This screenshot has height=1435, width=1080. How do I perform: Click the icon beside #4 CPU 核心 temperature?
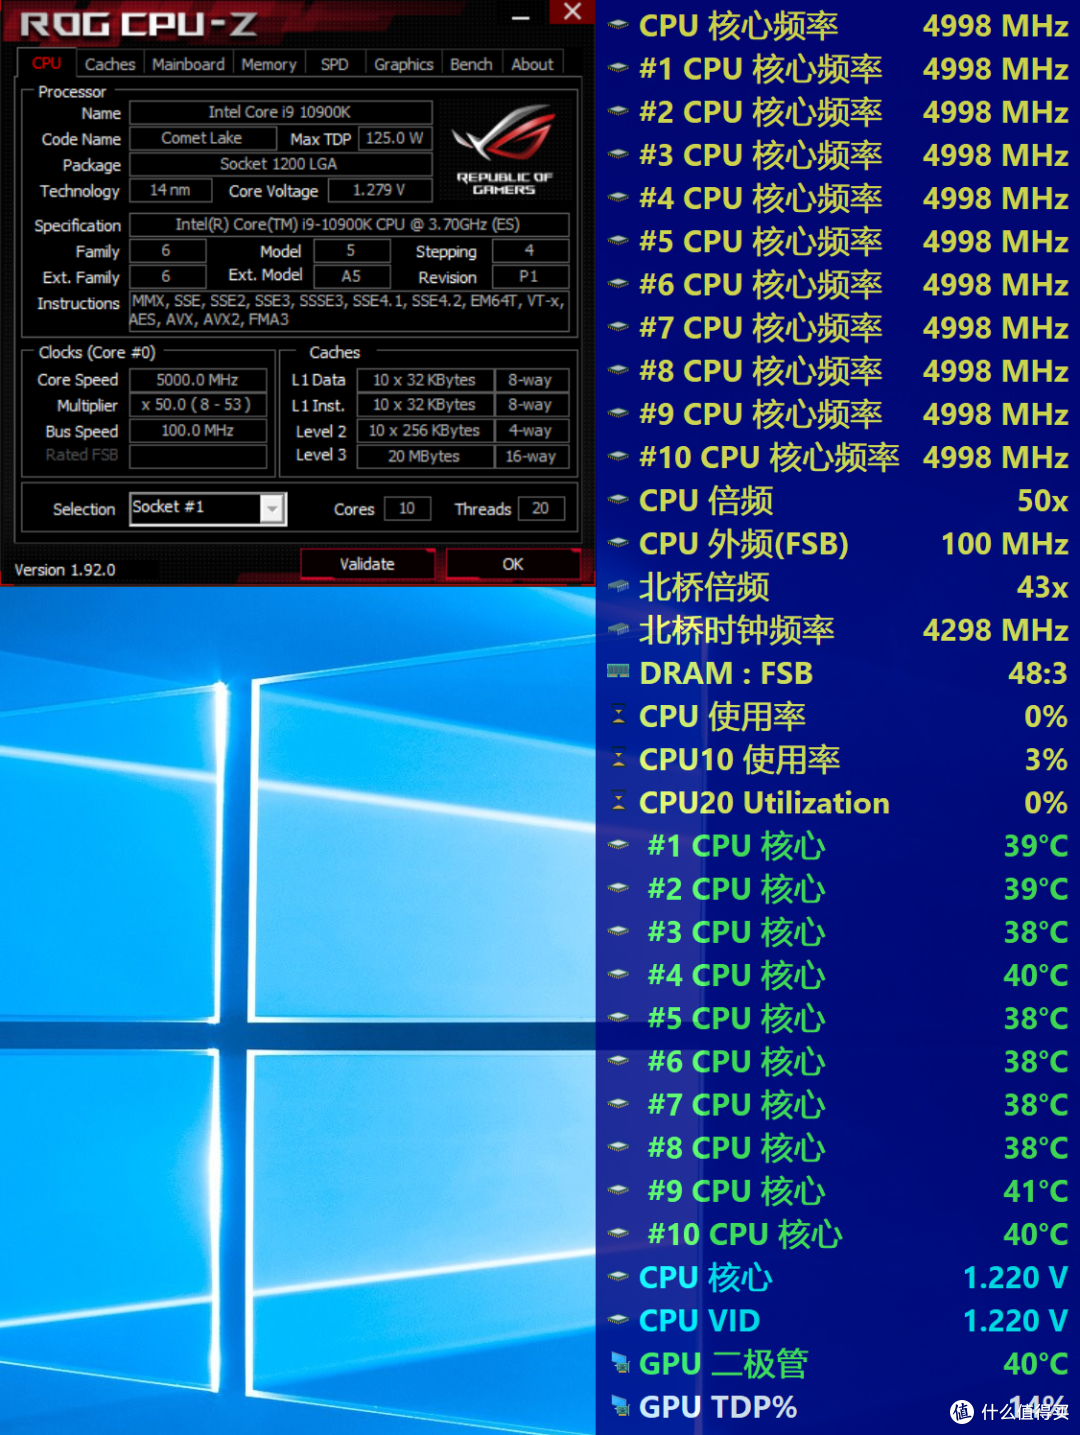[x=618, y=974]
